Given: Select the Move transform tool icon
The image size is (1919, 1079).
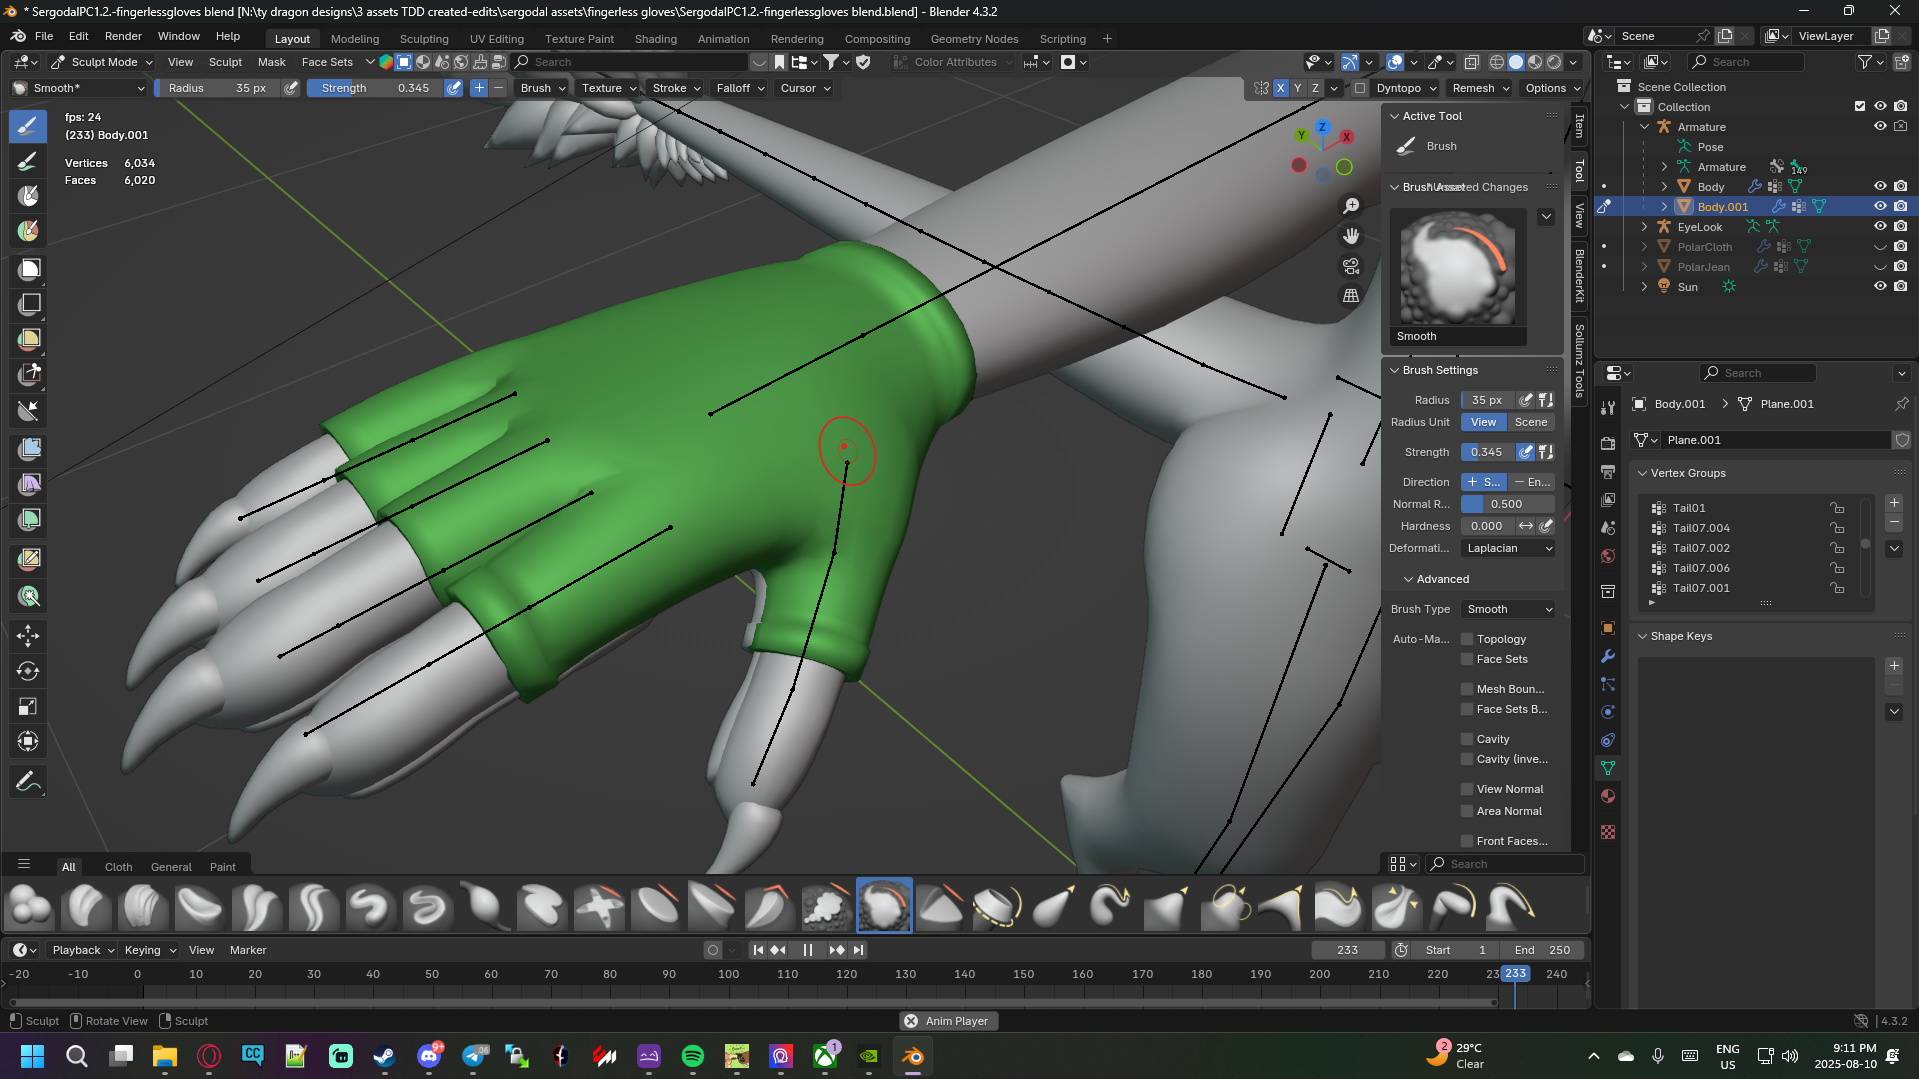Looking at the screenshot, I should pyautogui.click(x=28, y=636).
